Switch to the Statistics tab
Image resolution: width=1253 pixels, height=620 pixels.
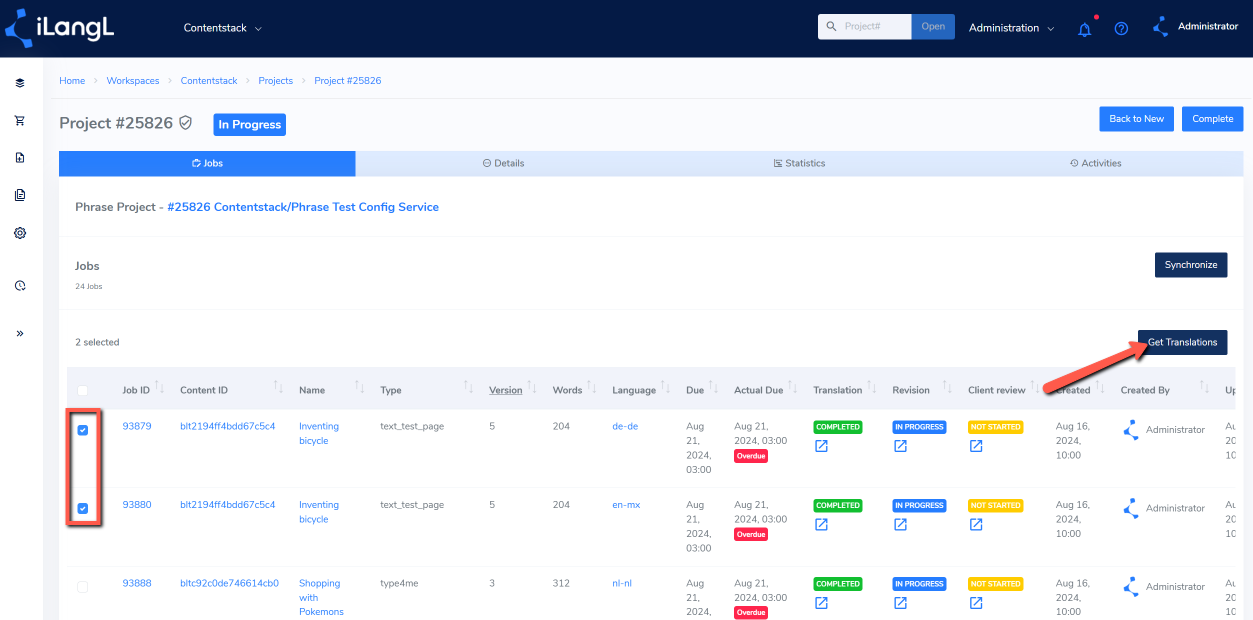pyautogui.click(x=799, y=163)
